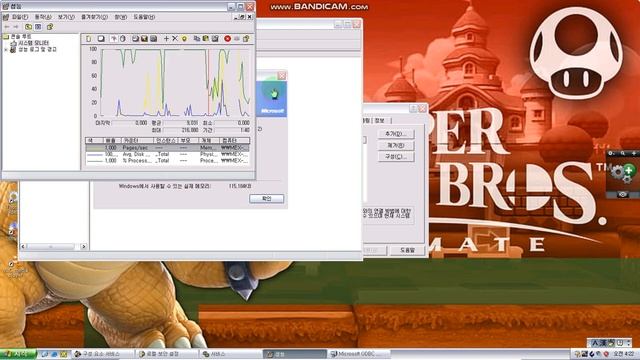
Task: Open 보기(V) menu
Action: pyautogui.click(x=66, y=17)
